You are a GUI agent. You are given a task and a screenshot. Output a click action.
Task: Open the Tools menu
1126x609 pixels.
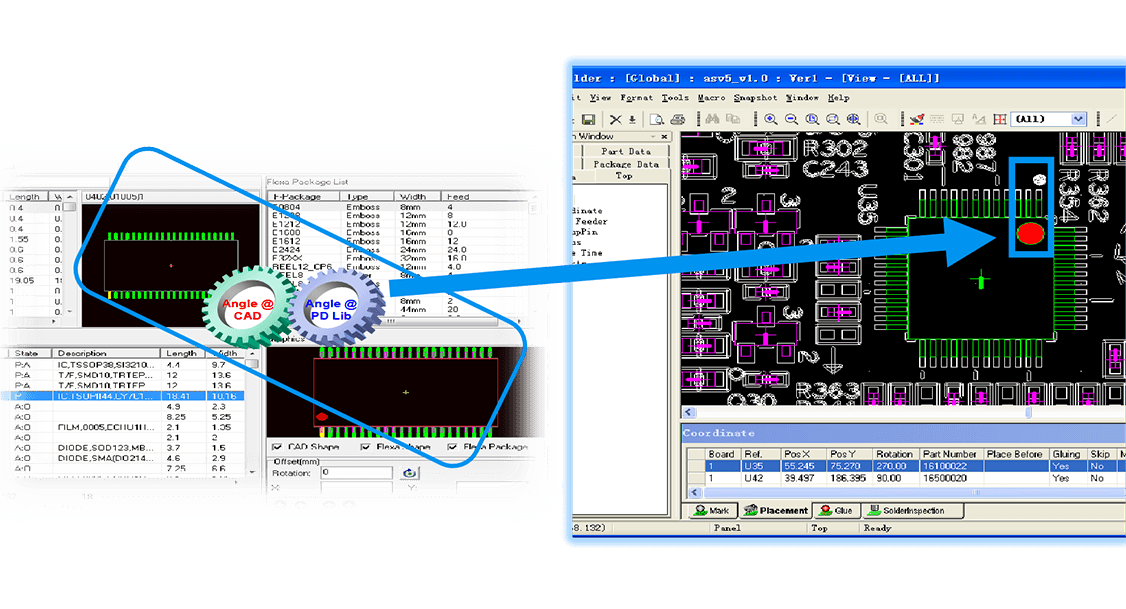click(675, 98)
